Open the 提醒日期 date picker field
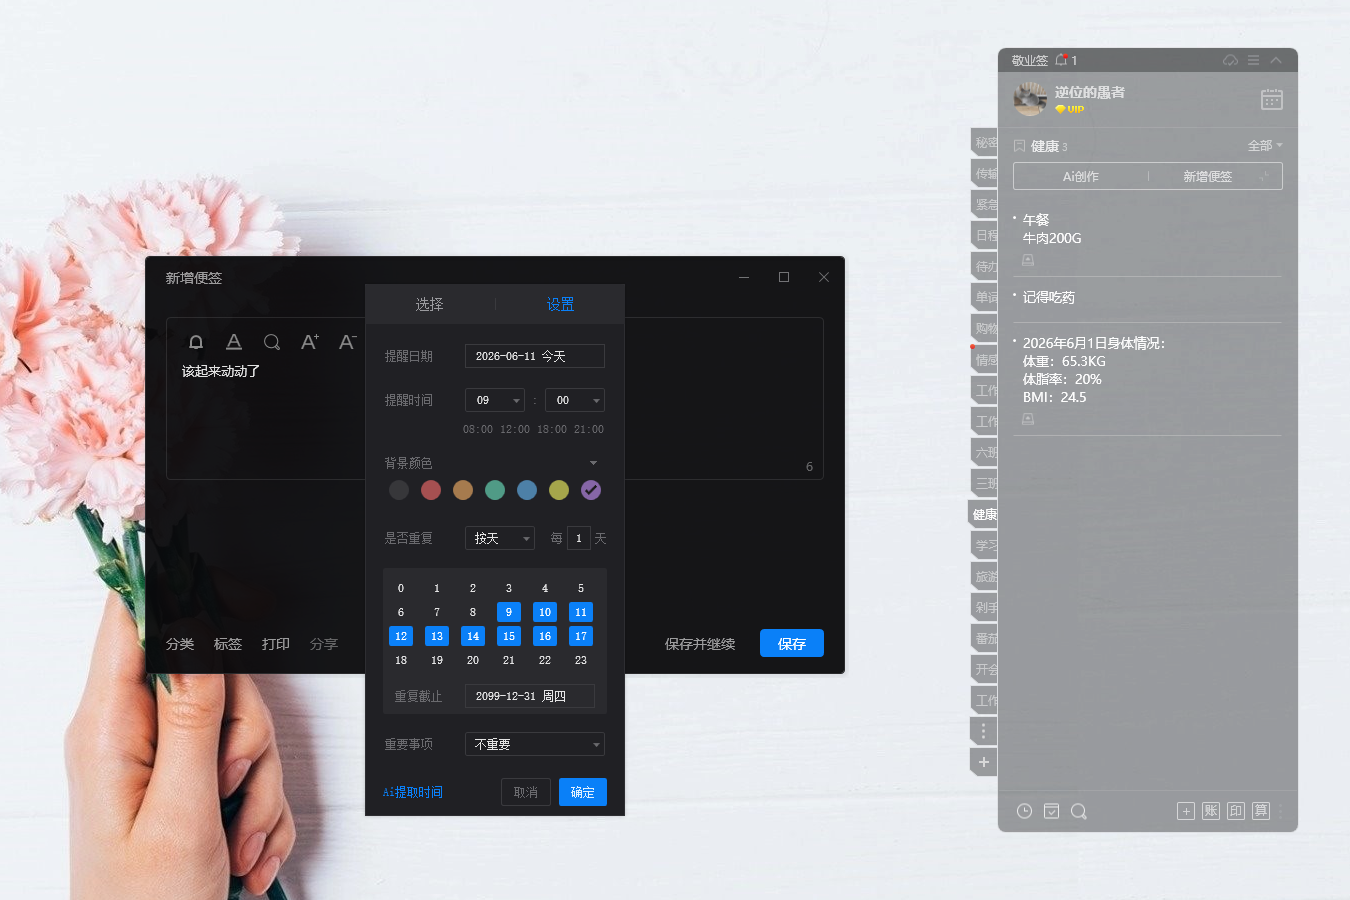This screenshot has width=1350, height=900. click(535, 356)
